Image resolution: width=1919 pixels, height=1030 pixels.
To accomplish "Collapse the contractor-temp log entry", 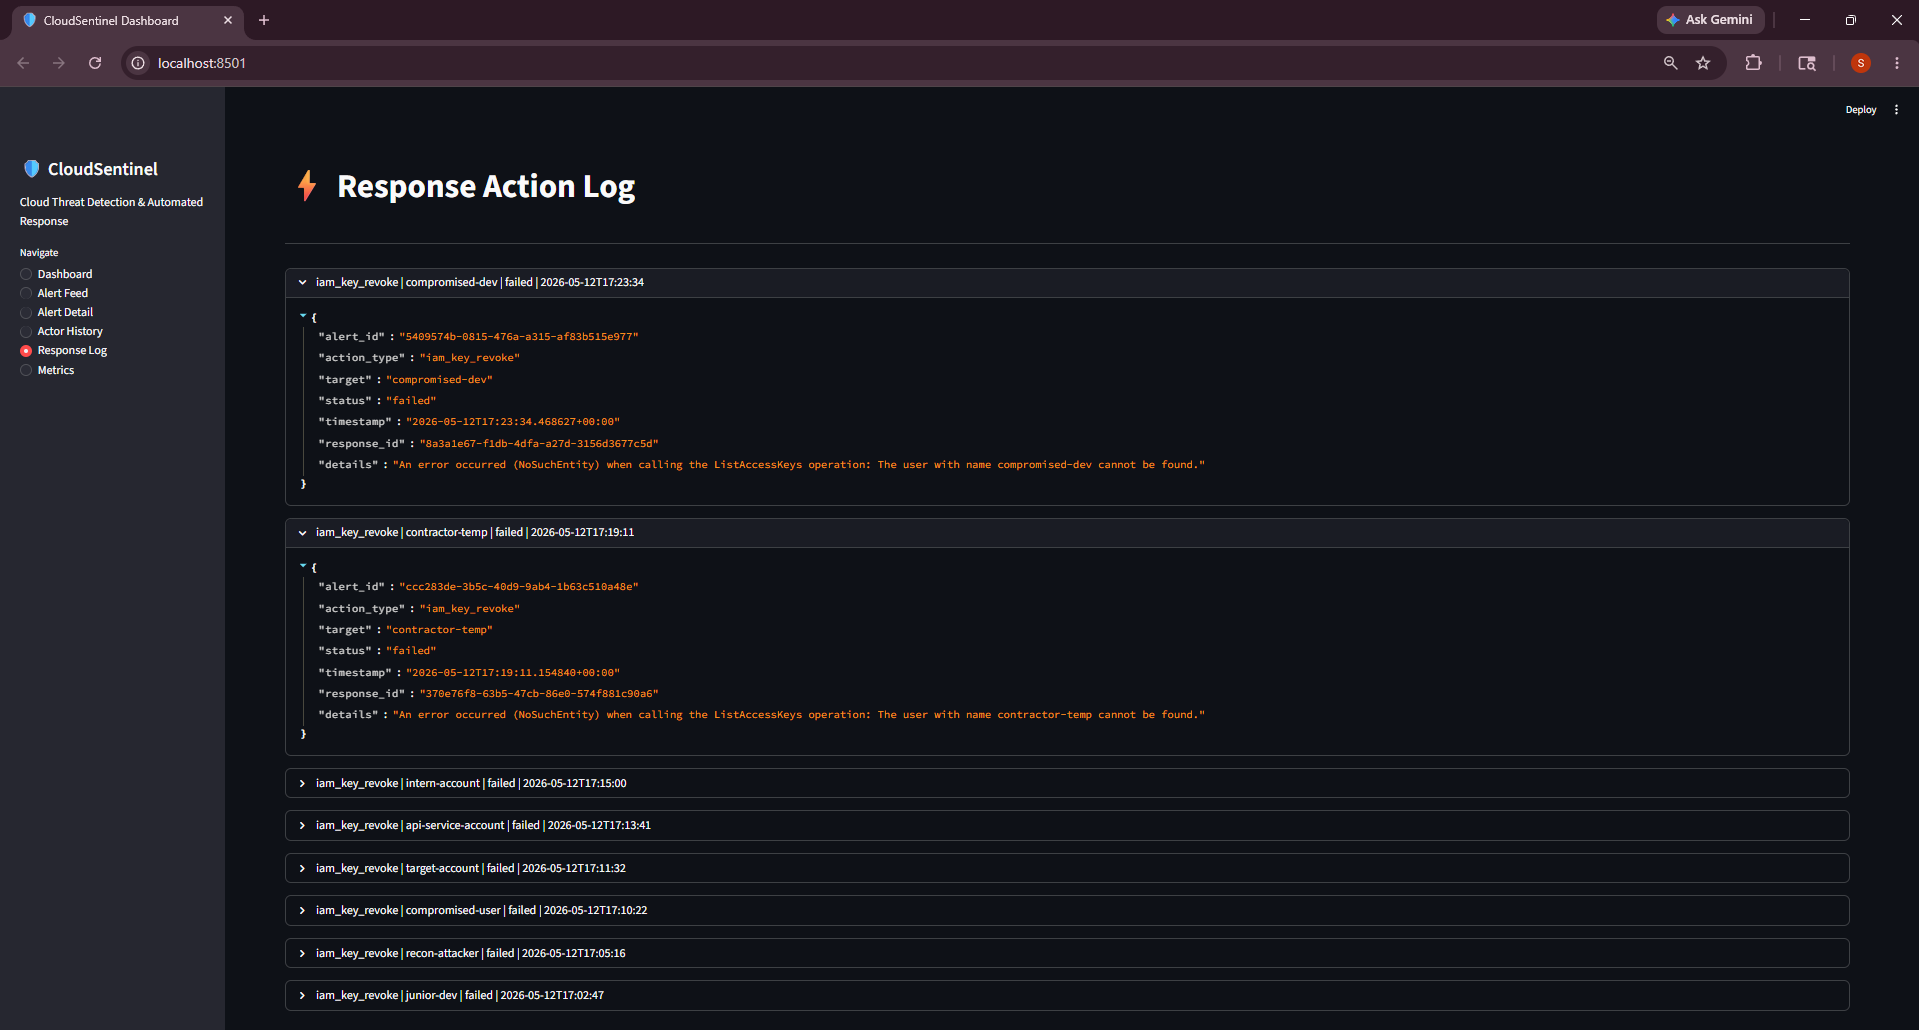I will pos(1067,533).
